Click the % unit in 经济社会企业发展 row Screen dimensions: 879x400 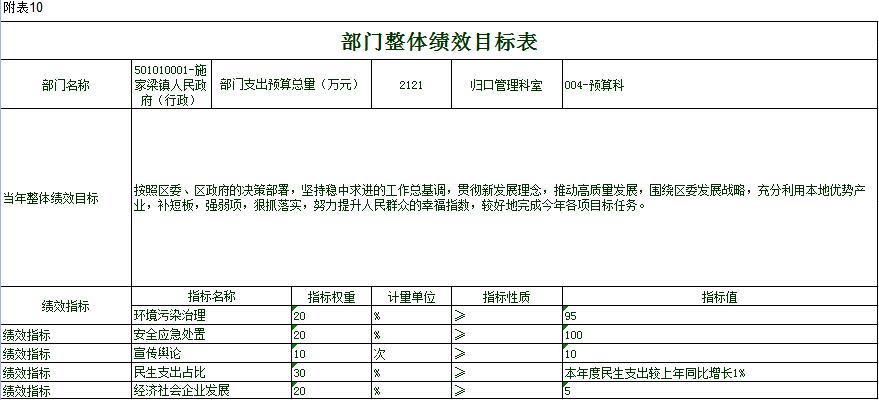click(411, 390)
